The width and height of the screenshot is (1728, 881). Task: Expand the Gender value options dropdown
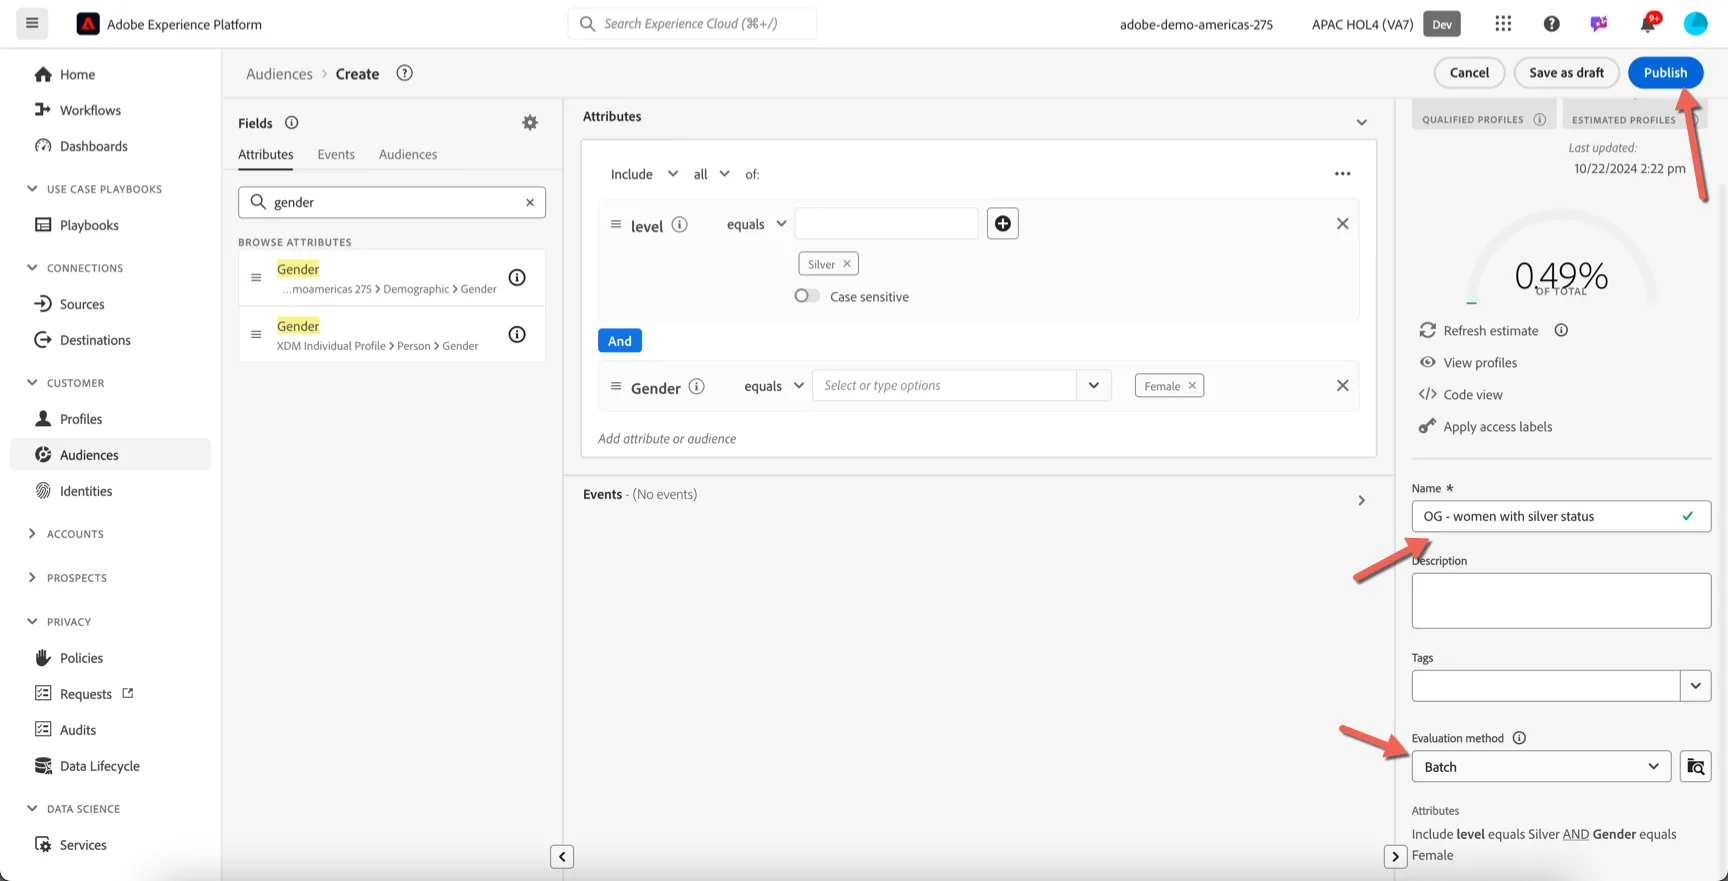tap(1094, 385)
